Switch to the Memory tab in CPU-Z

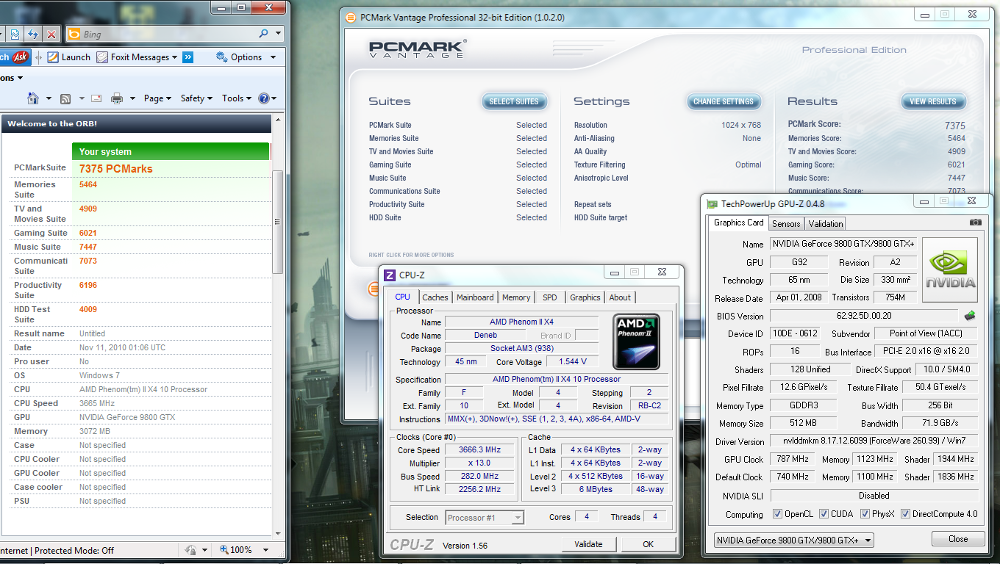(516, 297)
